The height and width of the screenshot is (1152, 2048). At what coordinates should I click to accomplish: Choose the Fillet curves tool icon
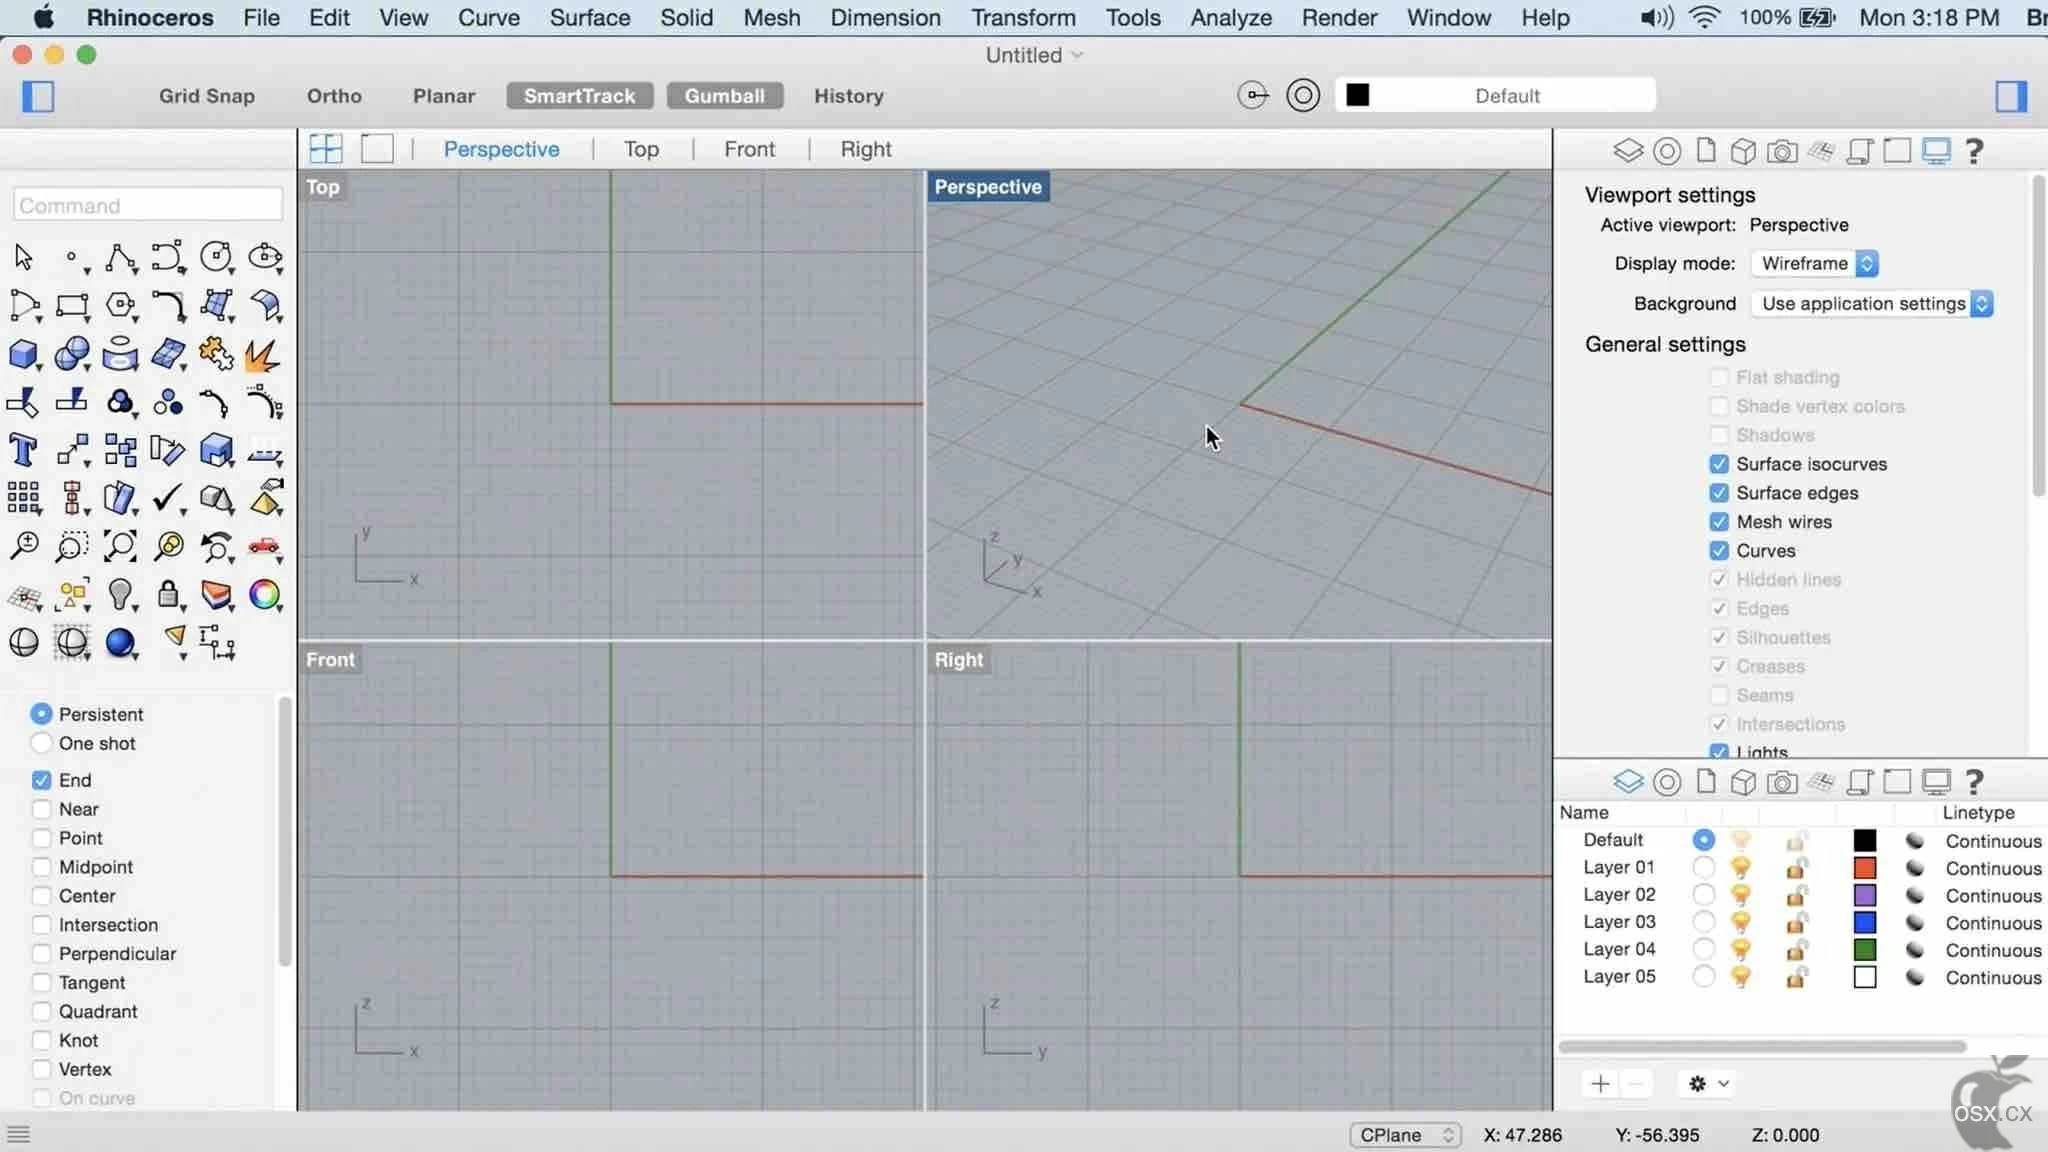coord(168,305)
